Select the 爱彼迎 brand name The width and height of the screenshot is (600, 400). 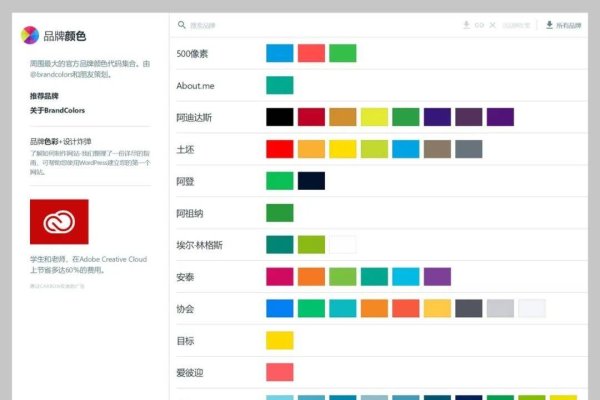point(190,372)
